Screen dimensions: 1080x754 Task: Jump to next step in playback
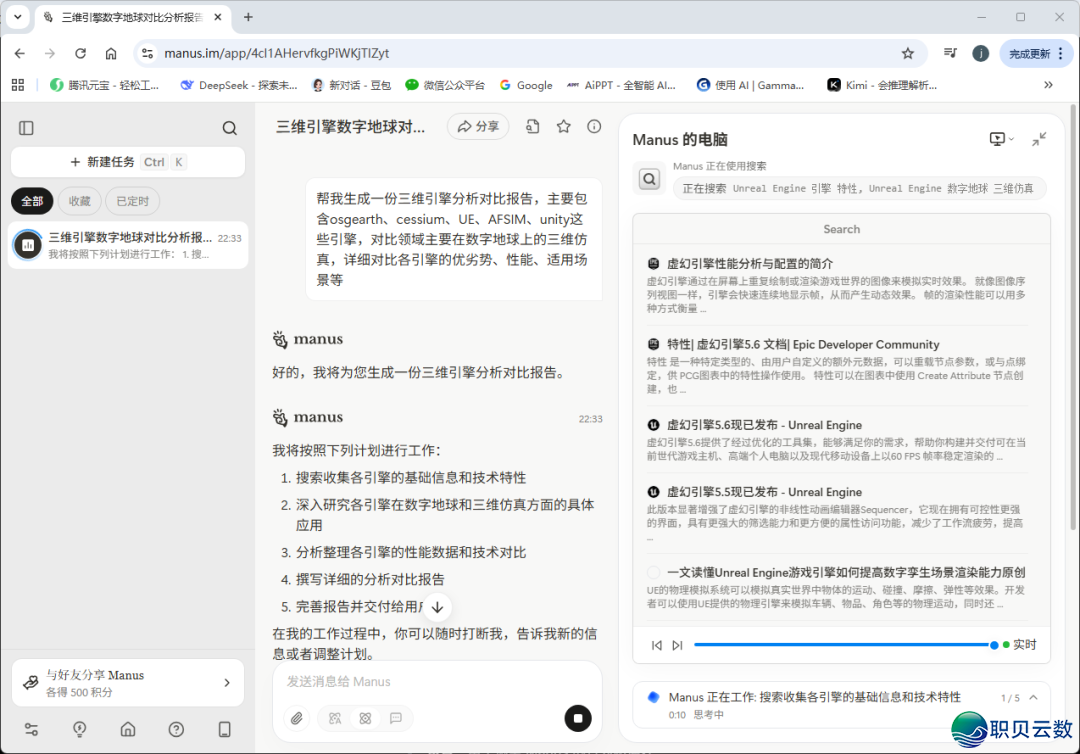(x=677, y=645)
